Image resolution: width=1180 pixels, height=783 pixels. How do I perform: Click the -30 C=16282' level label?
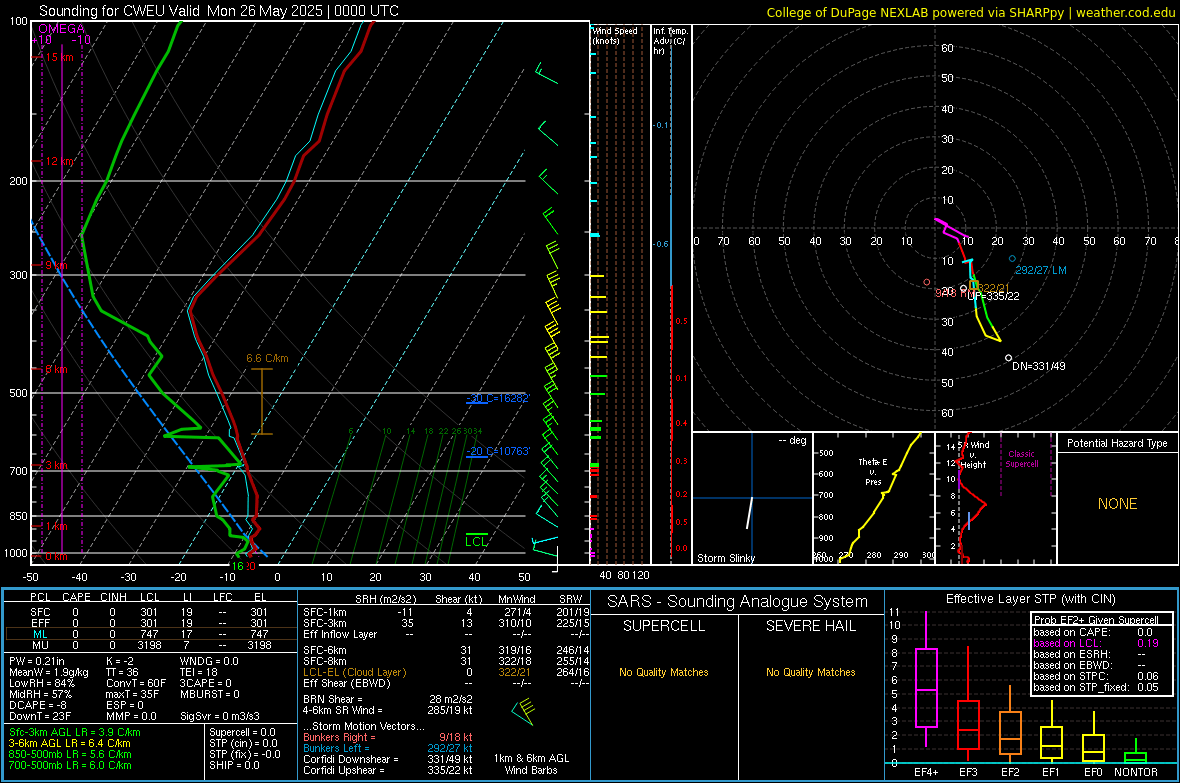click(x=498, y=398)
